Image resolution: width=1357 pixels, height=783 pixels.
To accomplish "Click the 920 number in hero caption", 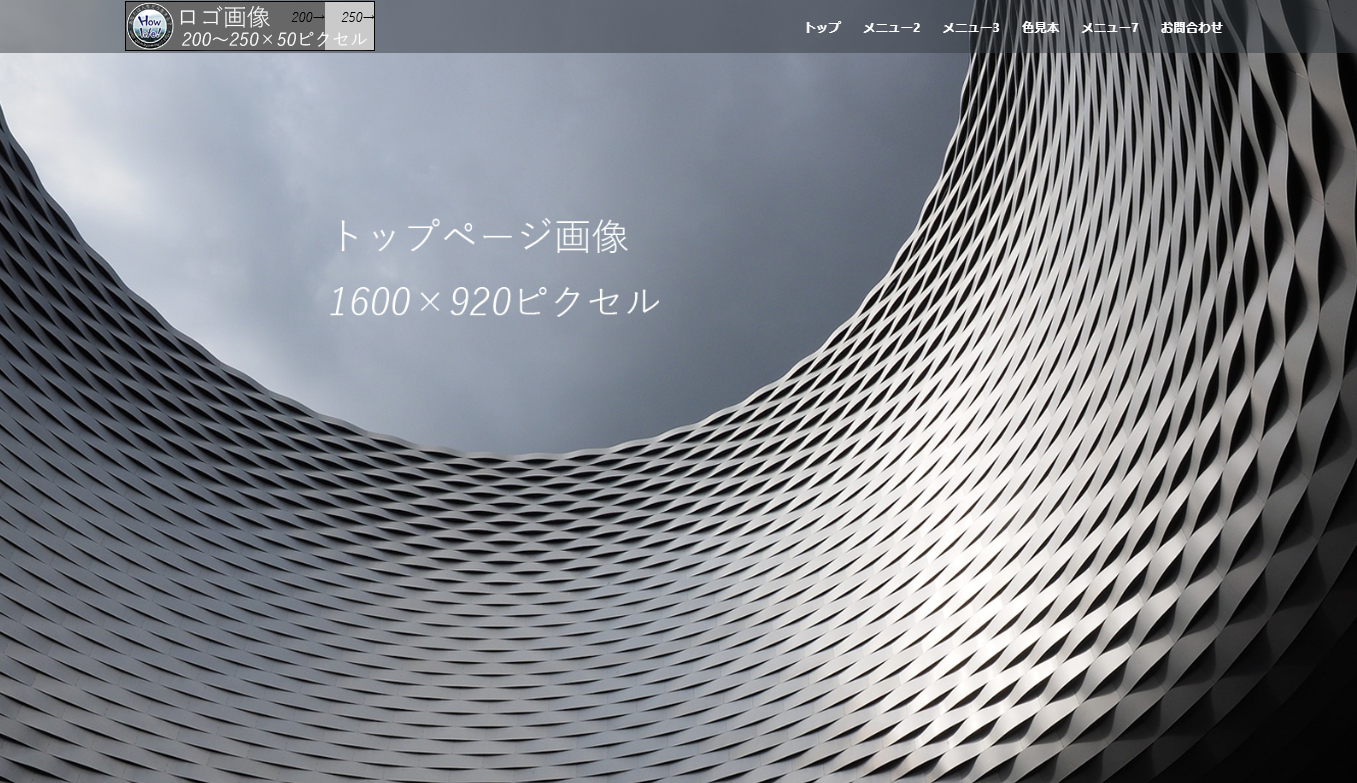I will pyautogui.click(x=480, y=302).
